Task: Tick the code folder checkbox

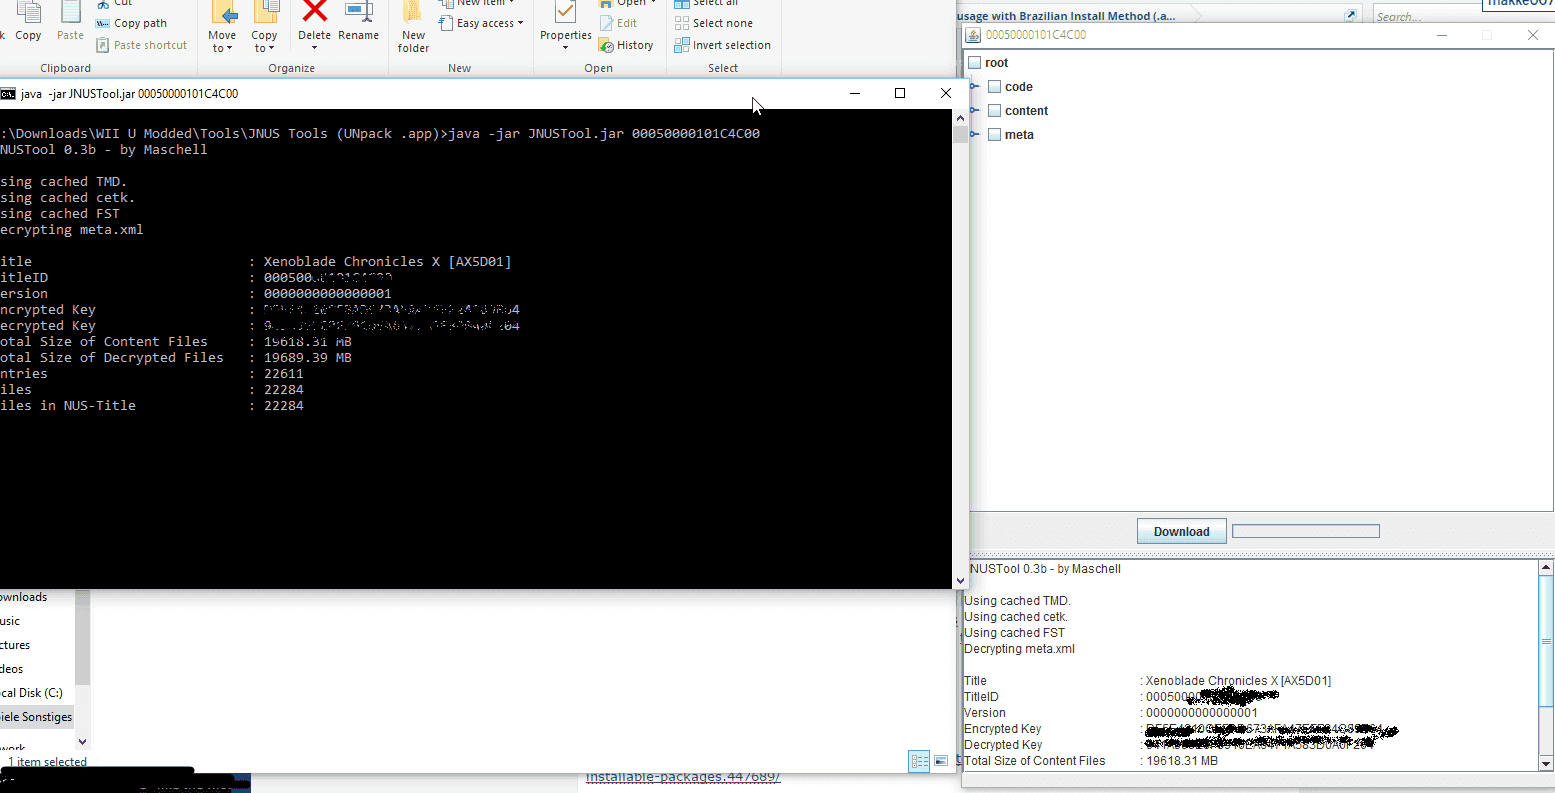Action: coord(995,87)
